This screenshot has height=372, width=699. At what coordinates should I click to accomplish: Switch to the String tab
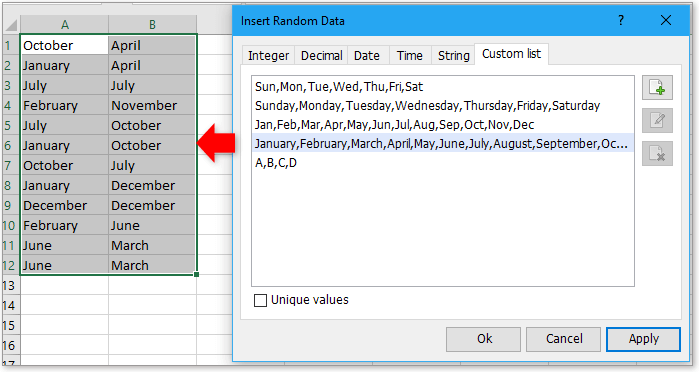coord(453,56)
